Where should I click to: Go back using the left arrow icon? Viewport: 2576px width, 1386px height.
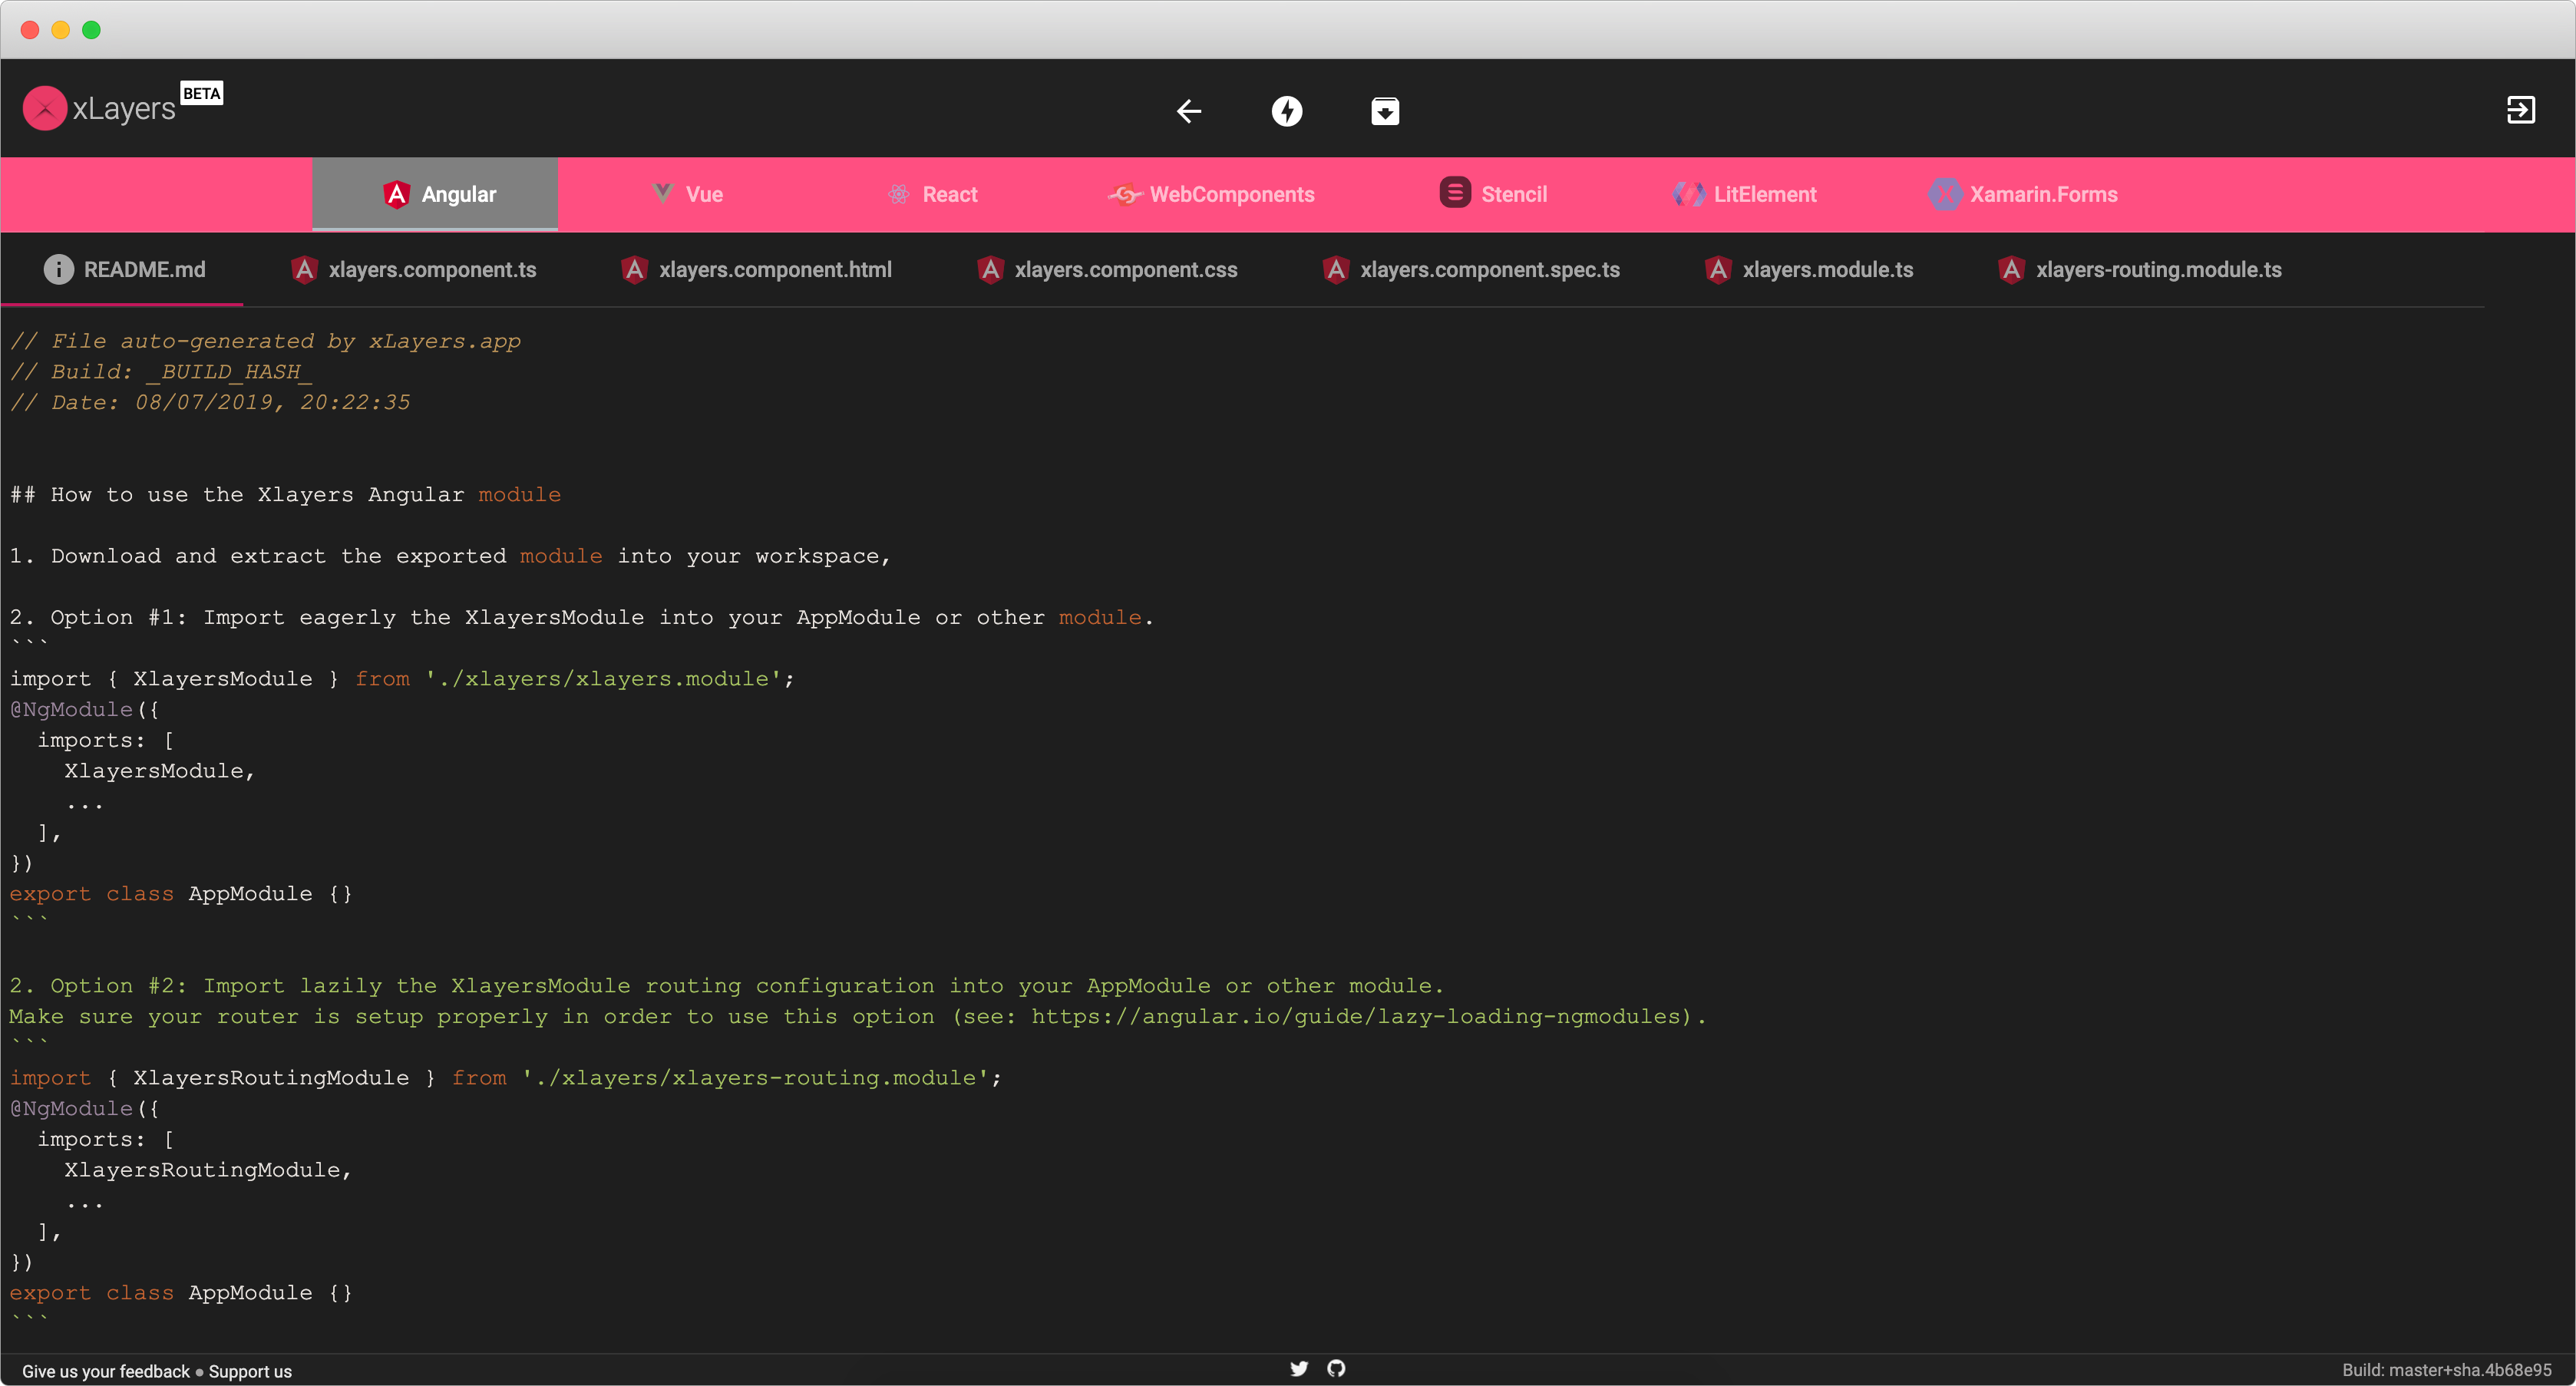[x=1188, y=110]
